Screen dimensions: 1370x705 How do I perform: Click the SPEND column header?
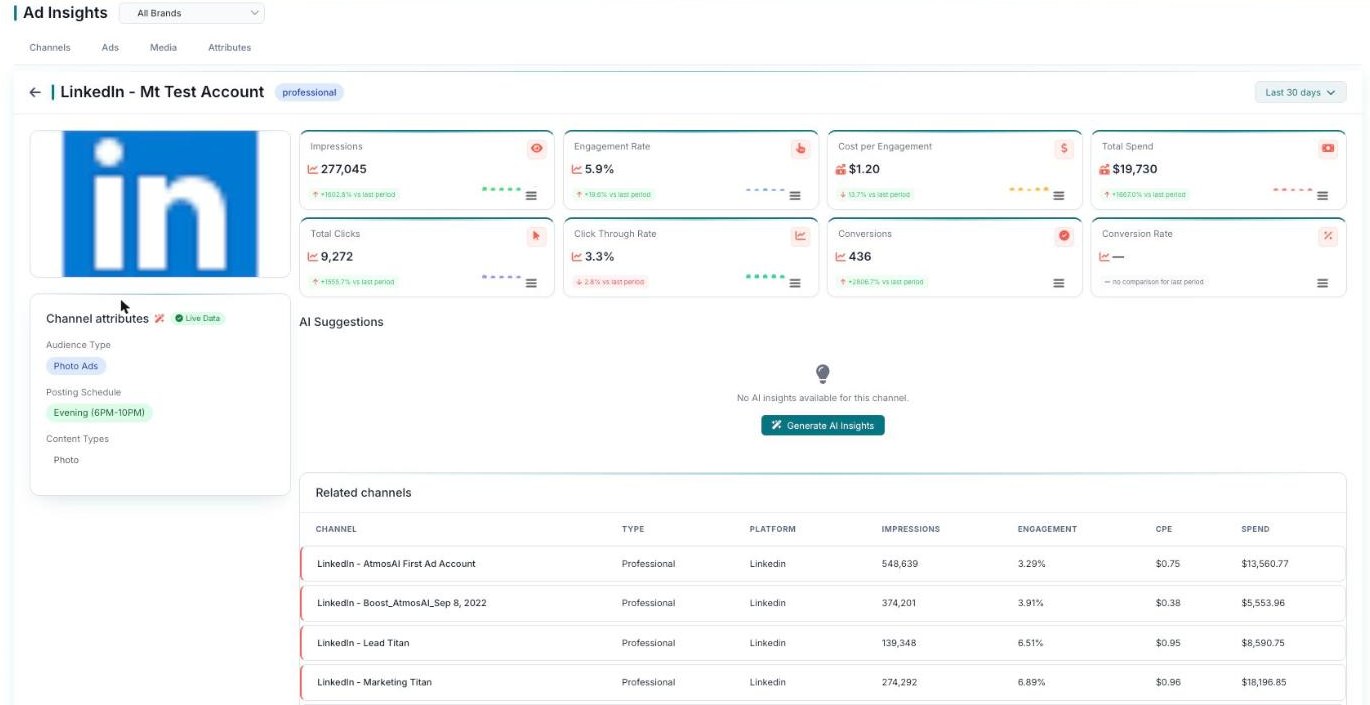pyautogui.click(x=1255, y=529)
